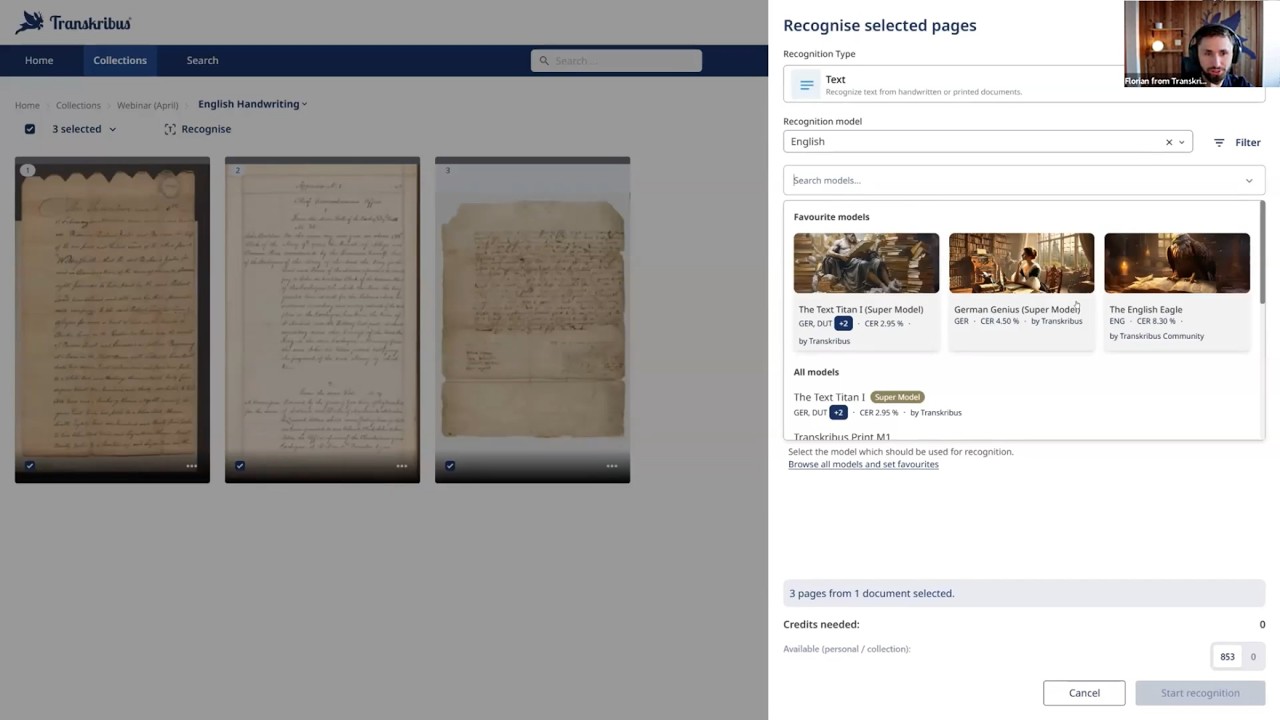This screenshot has width=1280, height=720.
Task: Open Browse all models and set favourites
Action: pos(863,464)
